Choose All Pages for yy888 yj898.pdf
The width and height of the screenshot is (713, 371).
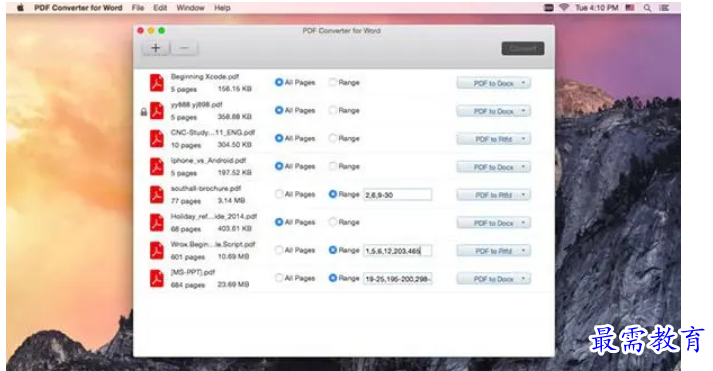click(x=279, y=110)
